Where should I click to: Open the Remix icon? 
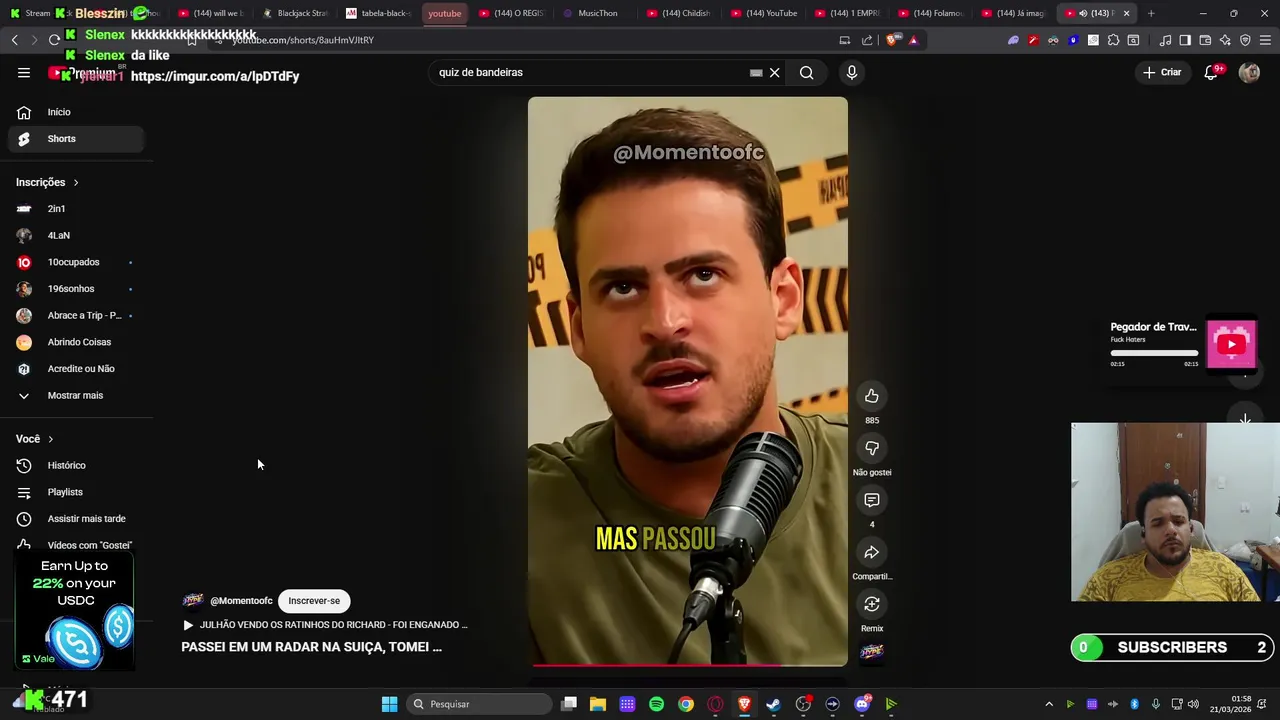872,604
